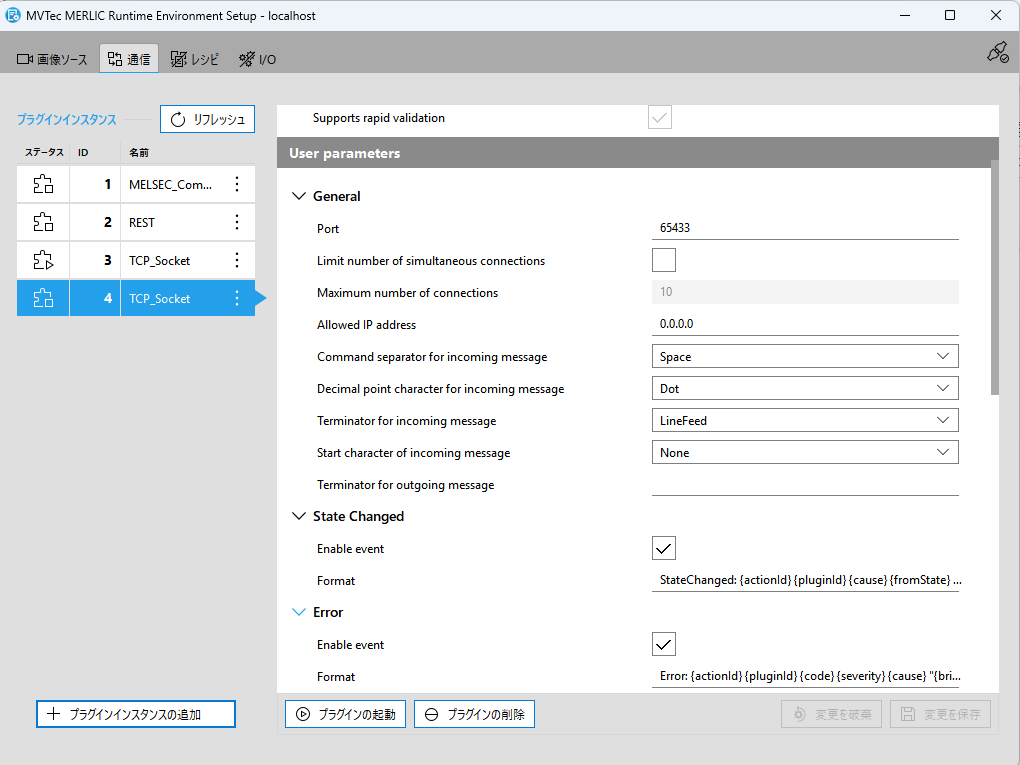Viewport: 1020px width, 765px height.
Task: Click the Port input field
Action: pos(805,228)
